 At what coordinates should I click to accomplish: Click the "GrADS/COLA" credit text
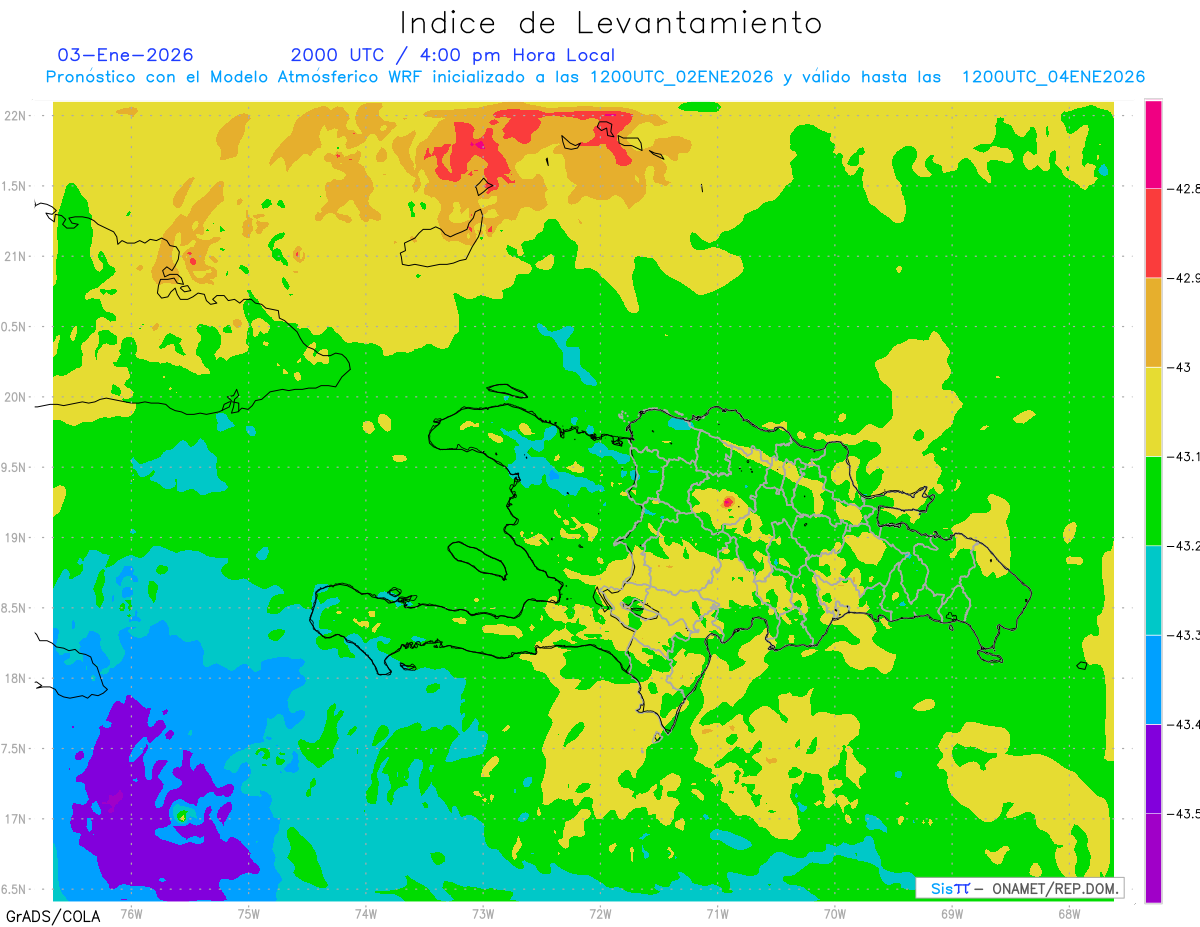(x=53, y=916)
